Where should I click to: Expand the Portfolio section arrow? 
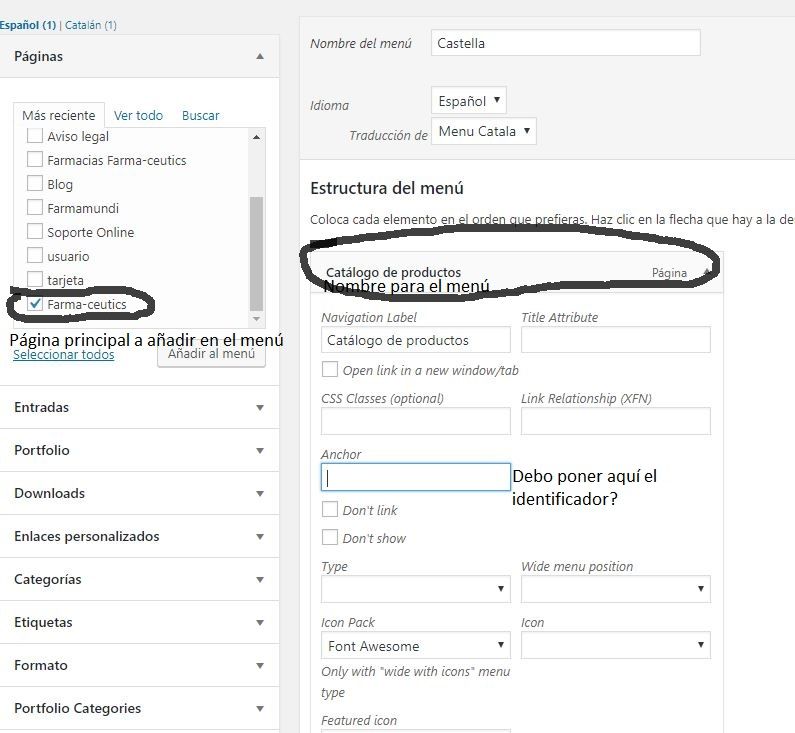tap(260, 451)
